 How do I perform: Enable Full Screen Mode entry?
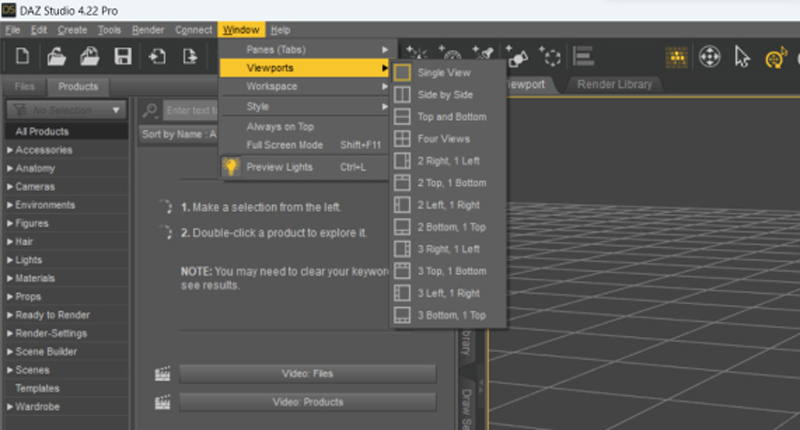pos(282,144)
